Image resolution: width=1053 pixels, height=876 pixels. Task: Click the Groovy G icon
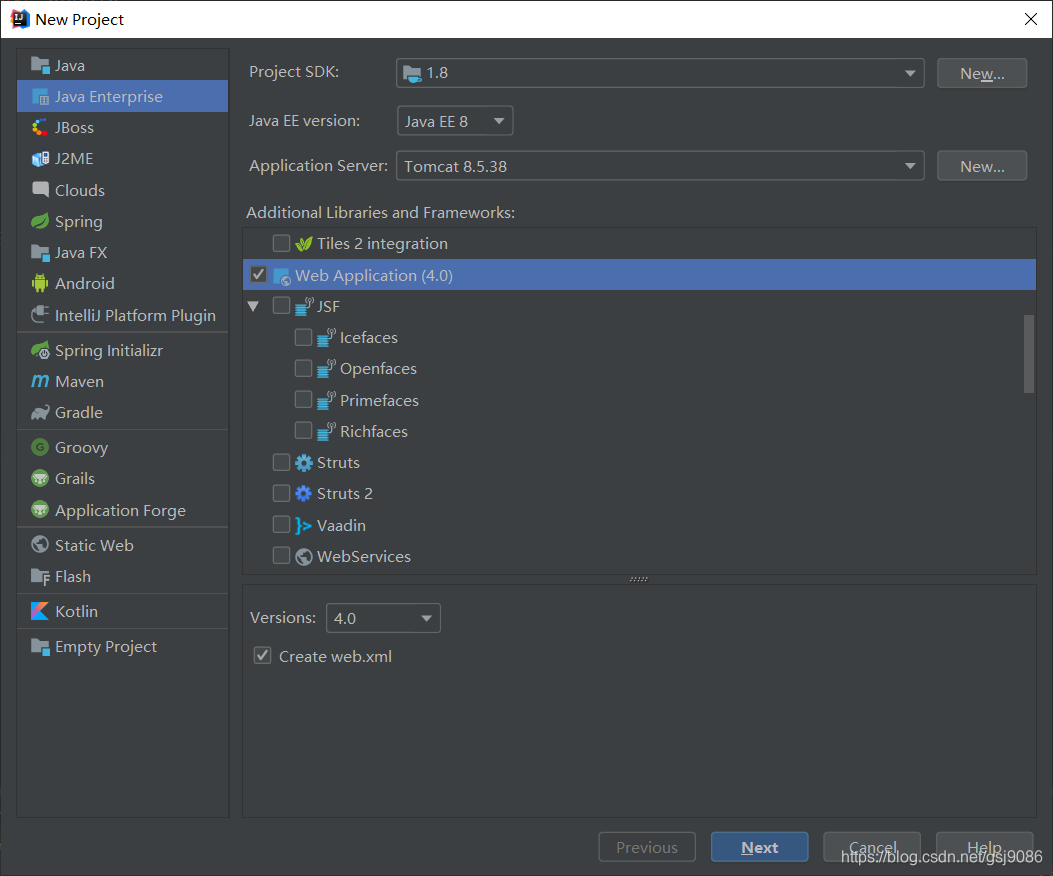40,447
